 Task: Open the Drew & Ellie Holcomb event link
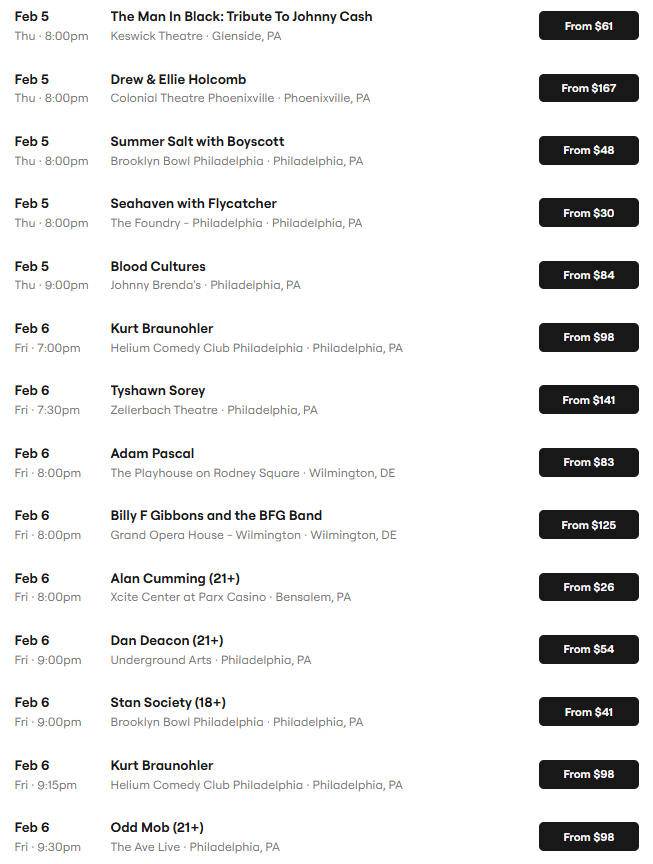coord(178,79)
